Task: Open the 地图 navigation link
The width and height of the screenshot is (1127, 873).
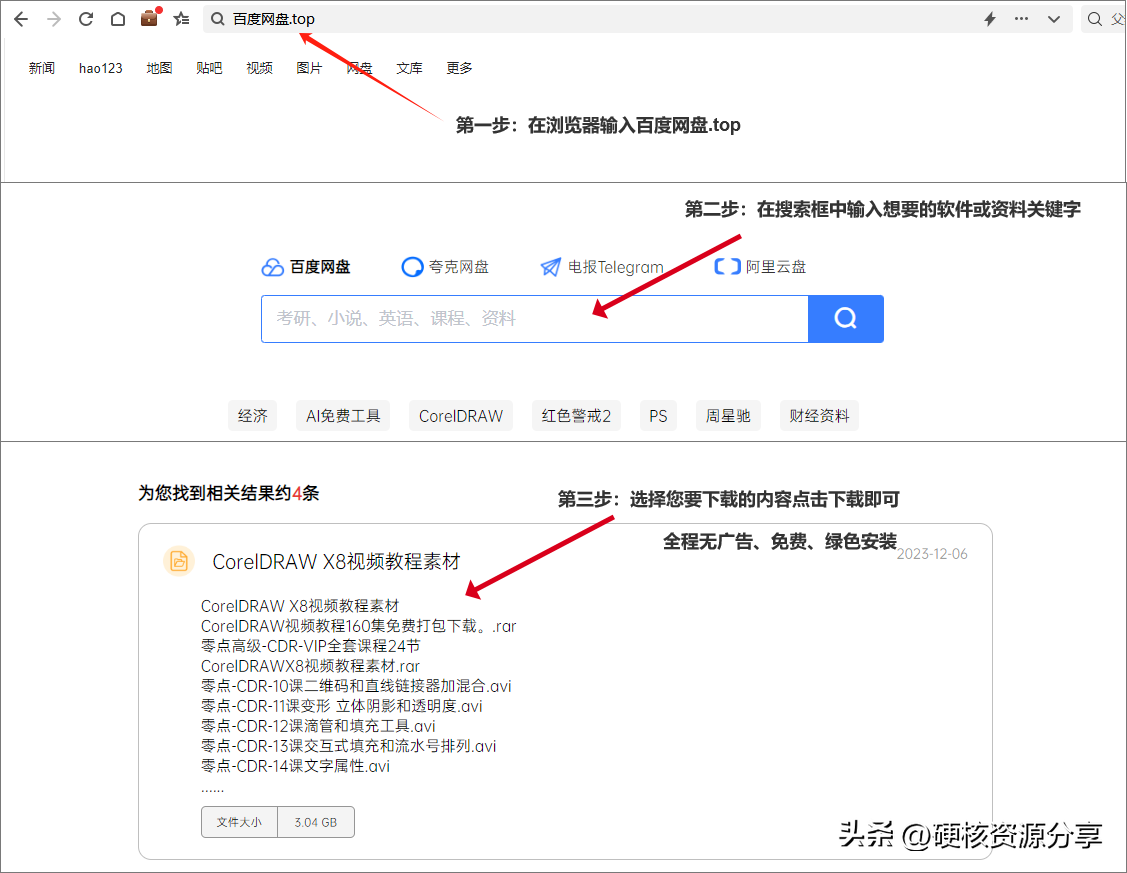Action: click(x=160, y=68)
